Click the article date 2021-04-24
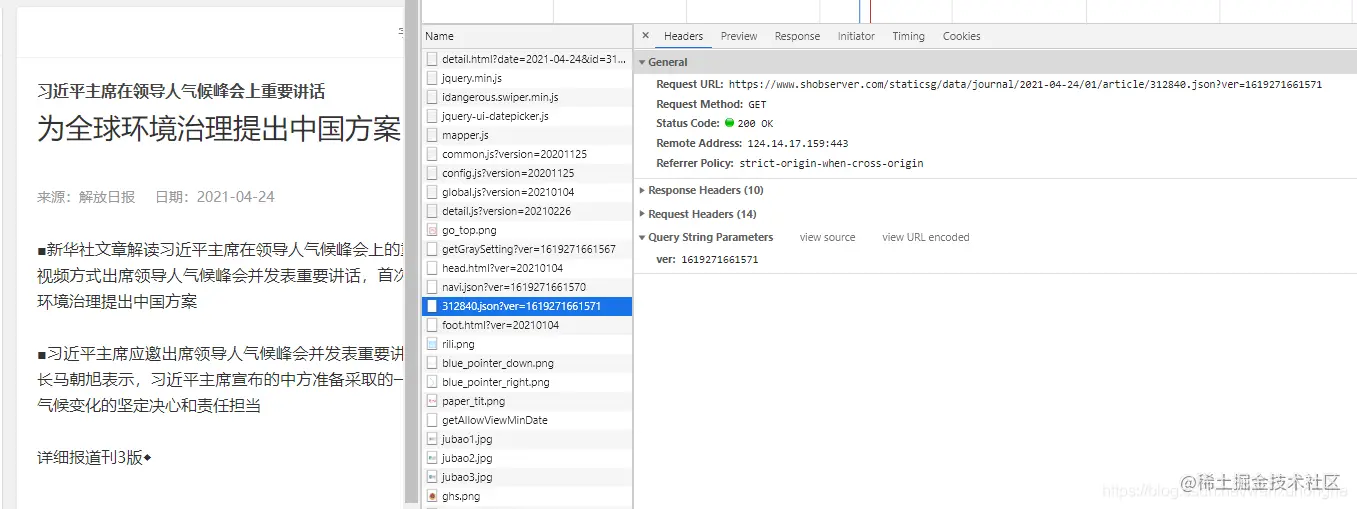The image size is (1357, 509). coord(235,197)
